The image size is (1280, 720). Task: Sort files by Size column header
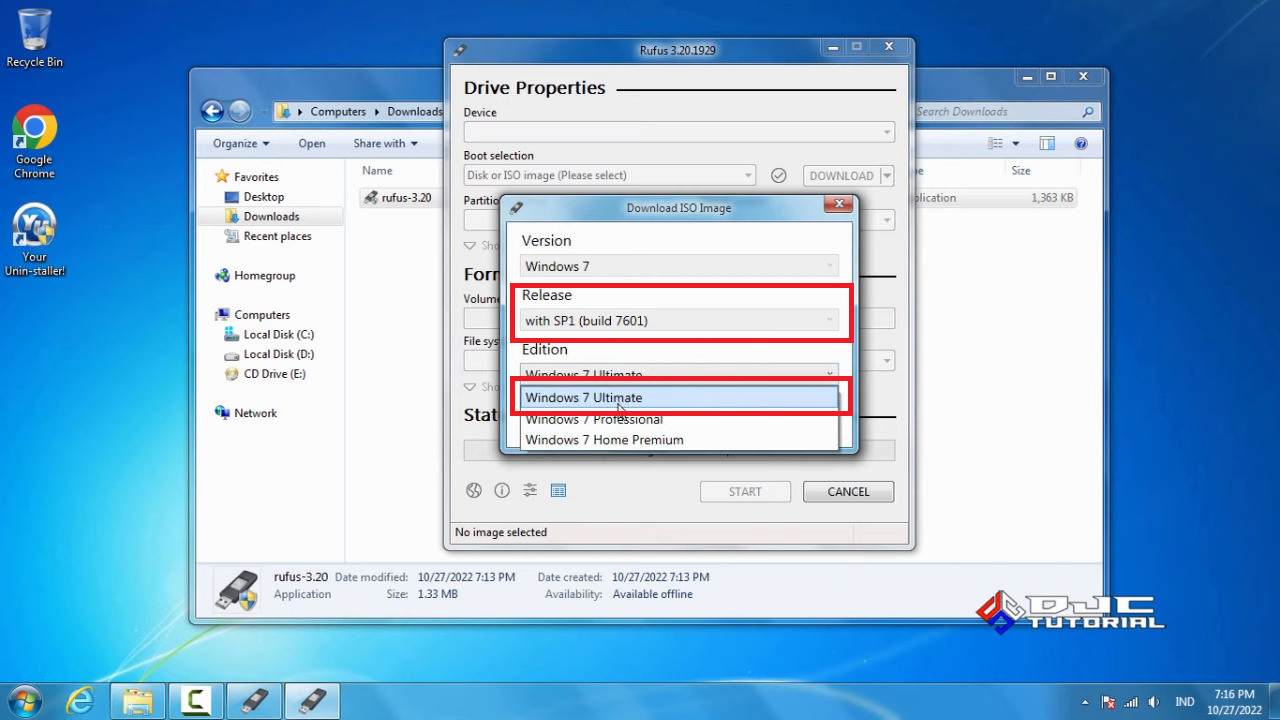(1021, 171)
